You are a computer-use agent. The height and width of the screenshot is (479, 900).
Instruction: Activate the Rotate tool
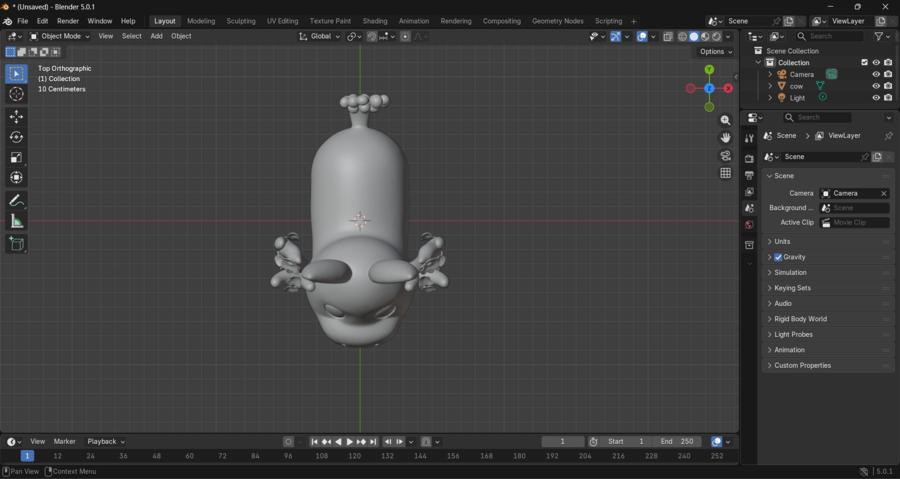pos(16,137)
